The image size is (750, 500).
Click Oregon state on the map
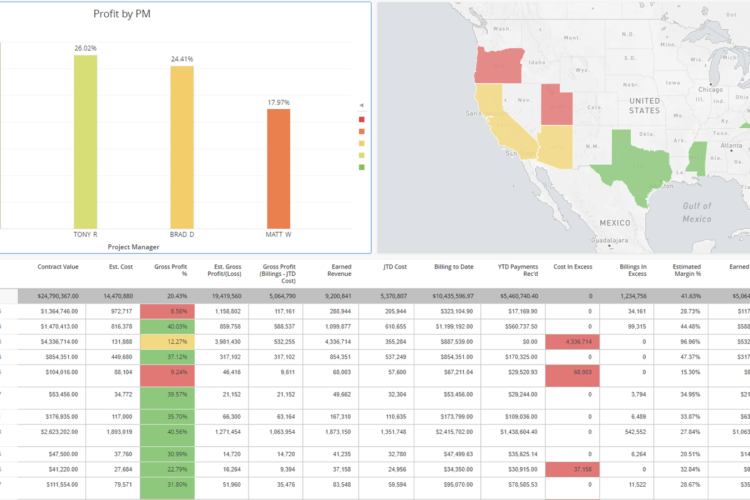coord(499,66)
